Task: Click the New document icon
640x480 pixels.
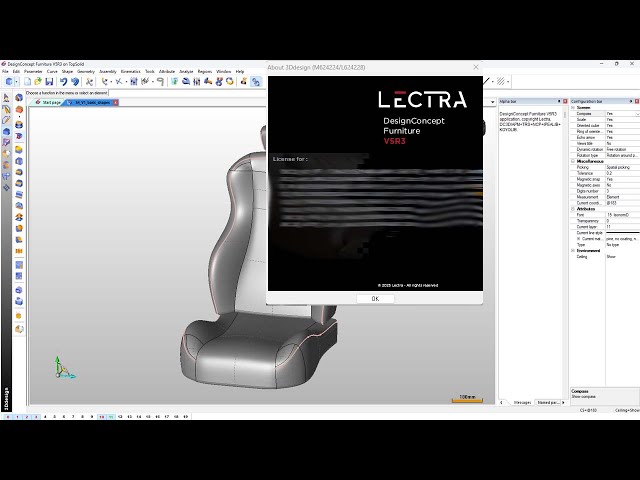Action: 28,82
